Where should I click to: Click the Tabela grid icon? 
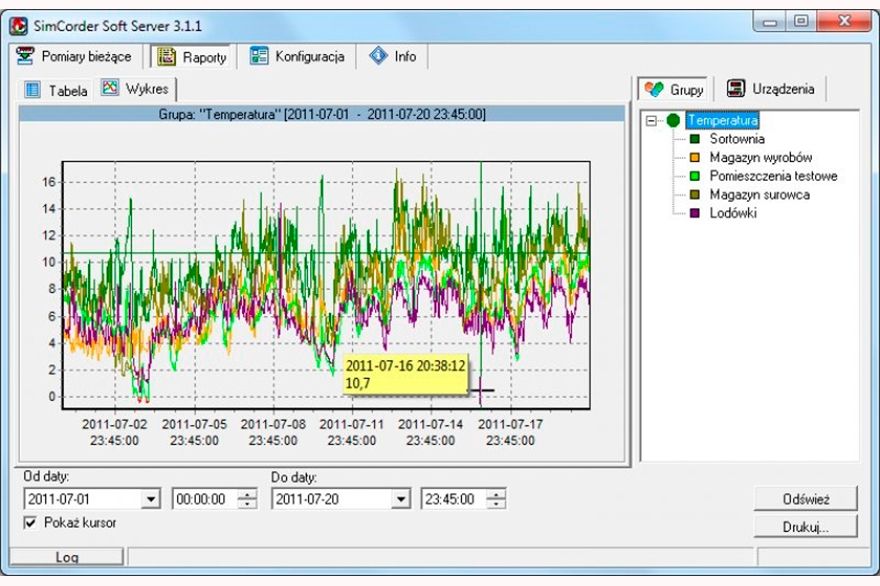coord(33,90)
